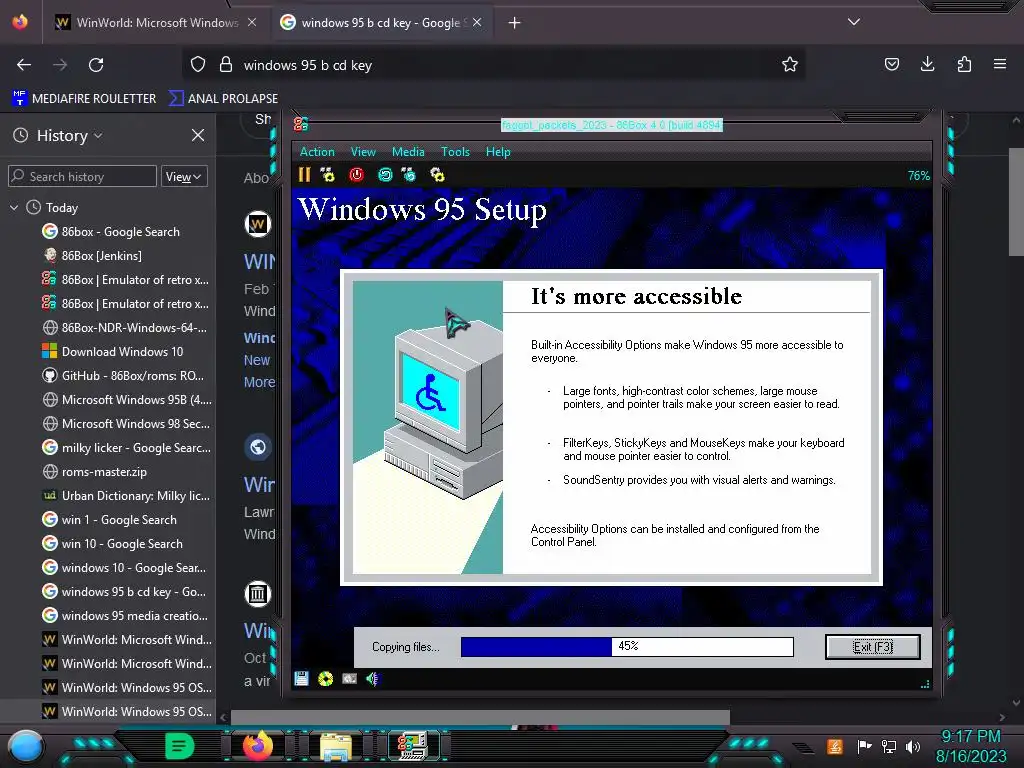Open Microsoft Windows 98 Sec... history entry
This screenshot has width=1024, height=768.
127,424
